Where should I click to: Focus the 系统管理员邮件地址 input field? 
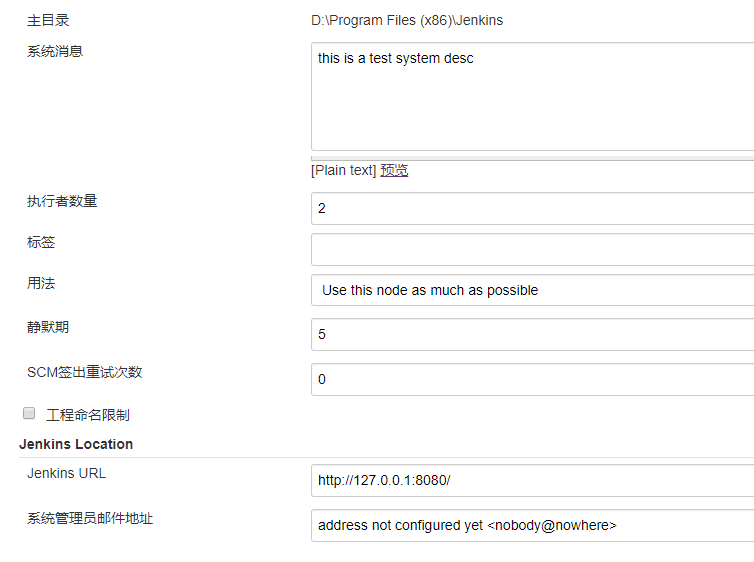pos(532,525)
